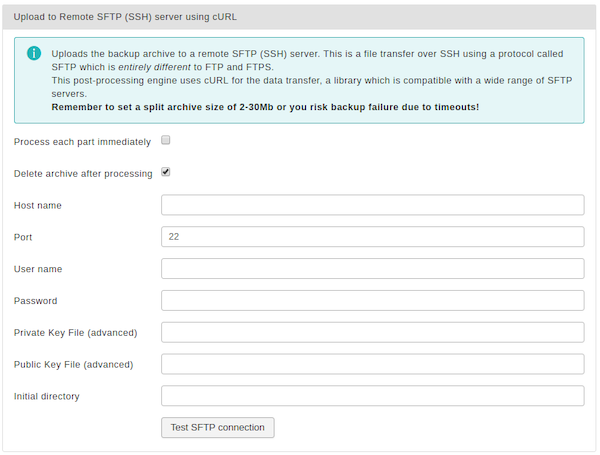Focus the Host name field

point(372,205)
